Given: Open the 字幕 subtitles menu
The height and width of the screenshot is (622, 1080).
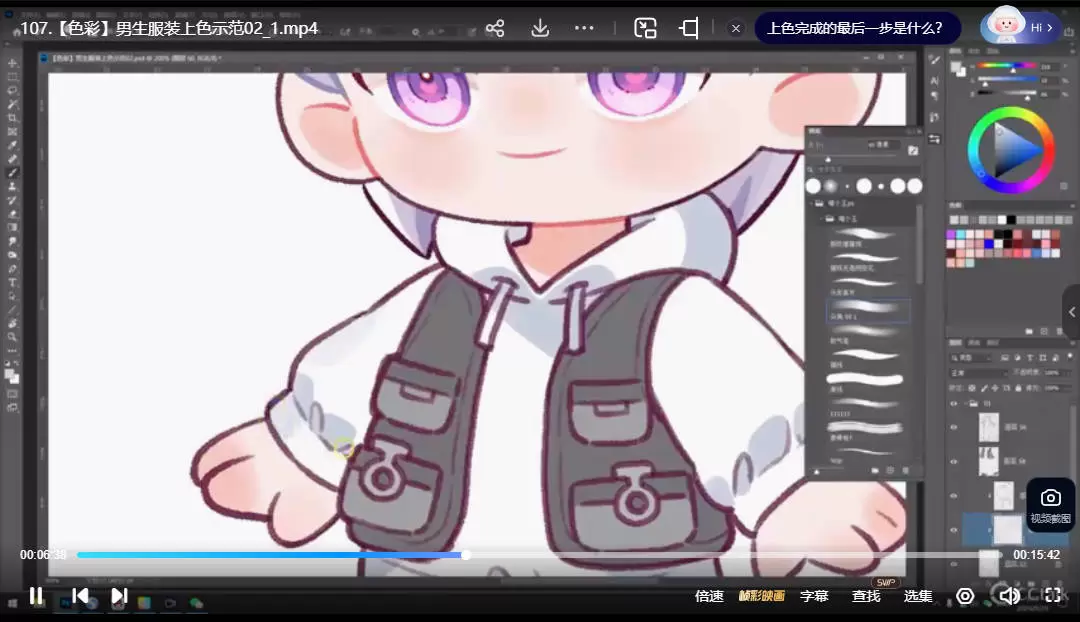Looking at the screenshot, I should tap(814, 596).
